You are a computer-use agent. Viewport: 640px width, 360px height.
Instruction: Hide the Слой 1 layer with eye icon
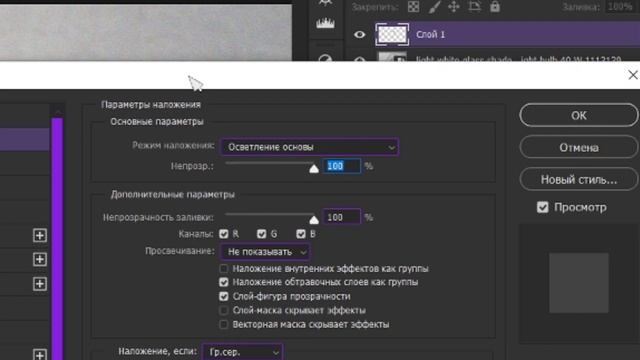[x=359, y=35]
